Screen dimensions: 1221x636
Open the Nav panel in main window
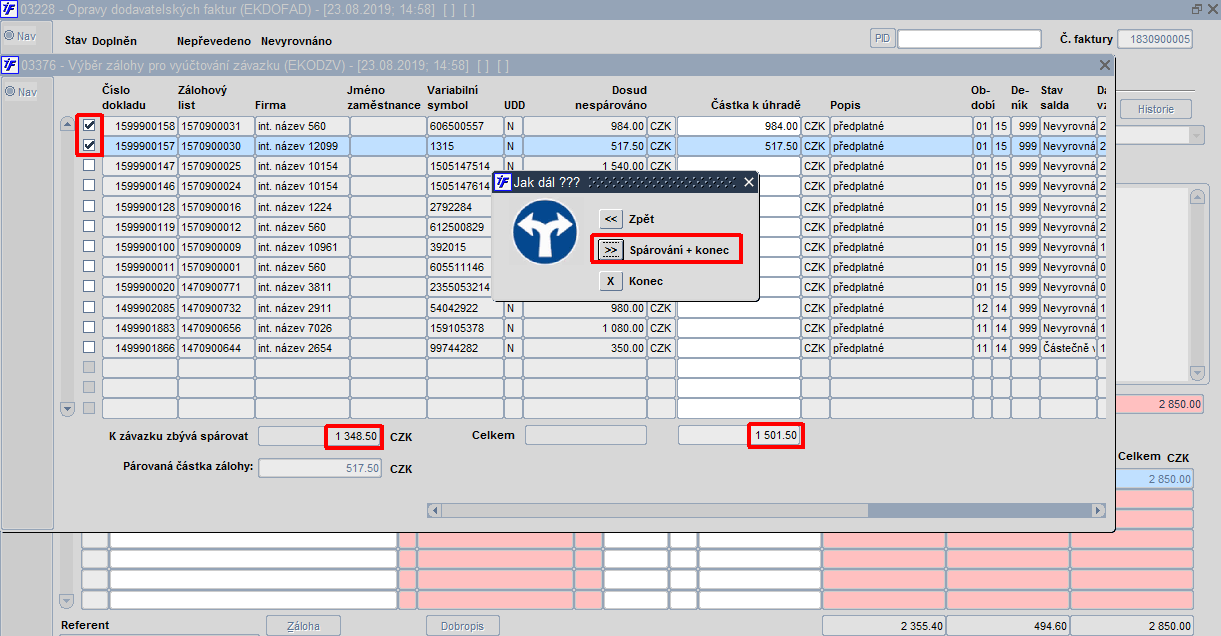20,36
